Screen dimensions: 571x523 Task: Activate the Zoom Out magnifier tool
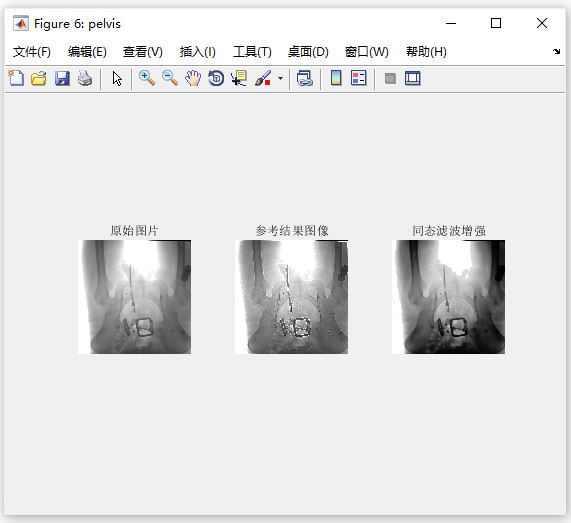[x=170, y=78]
